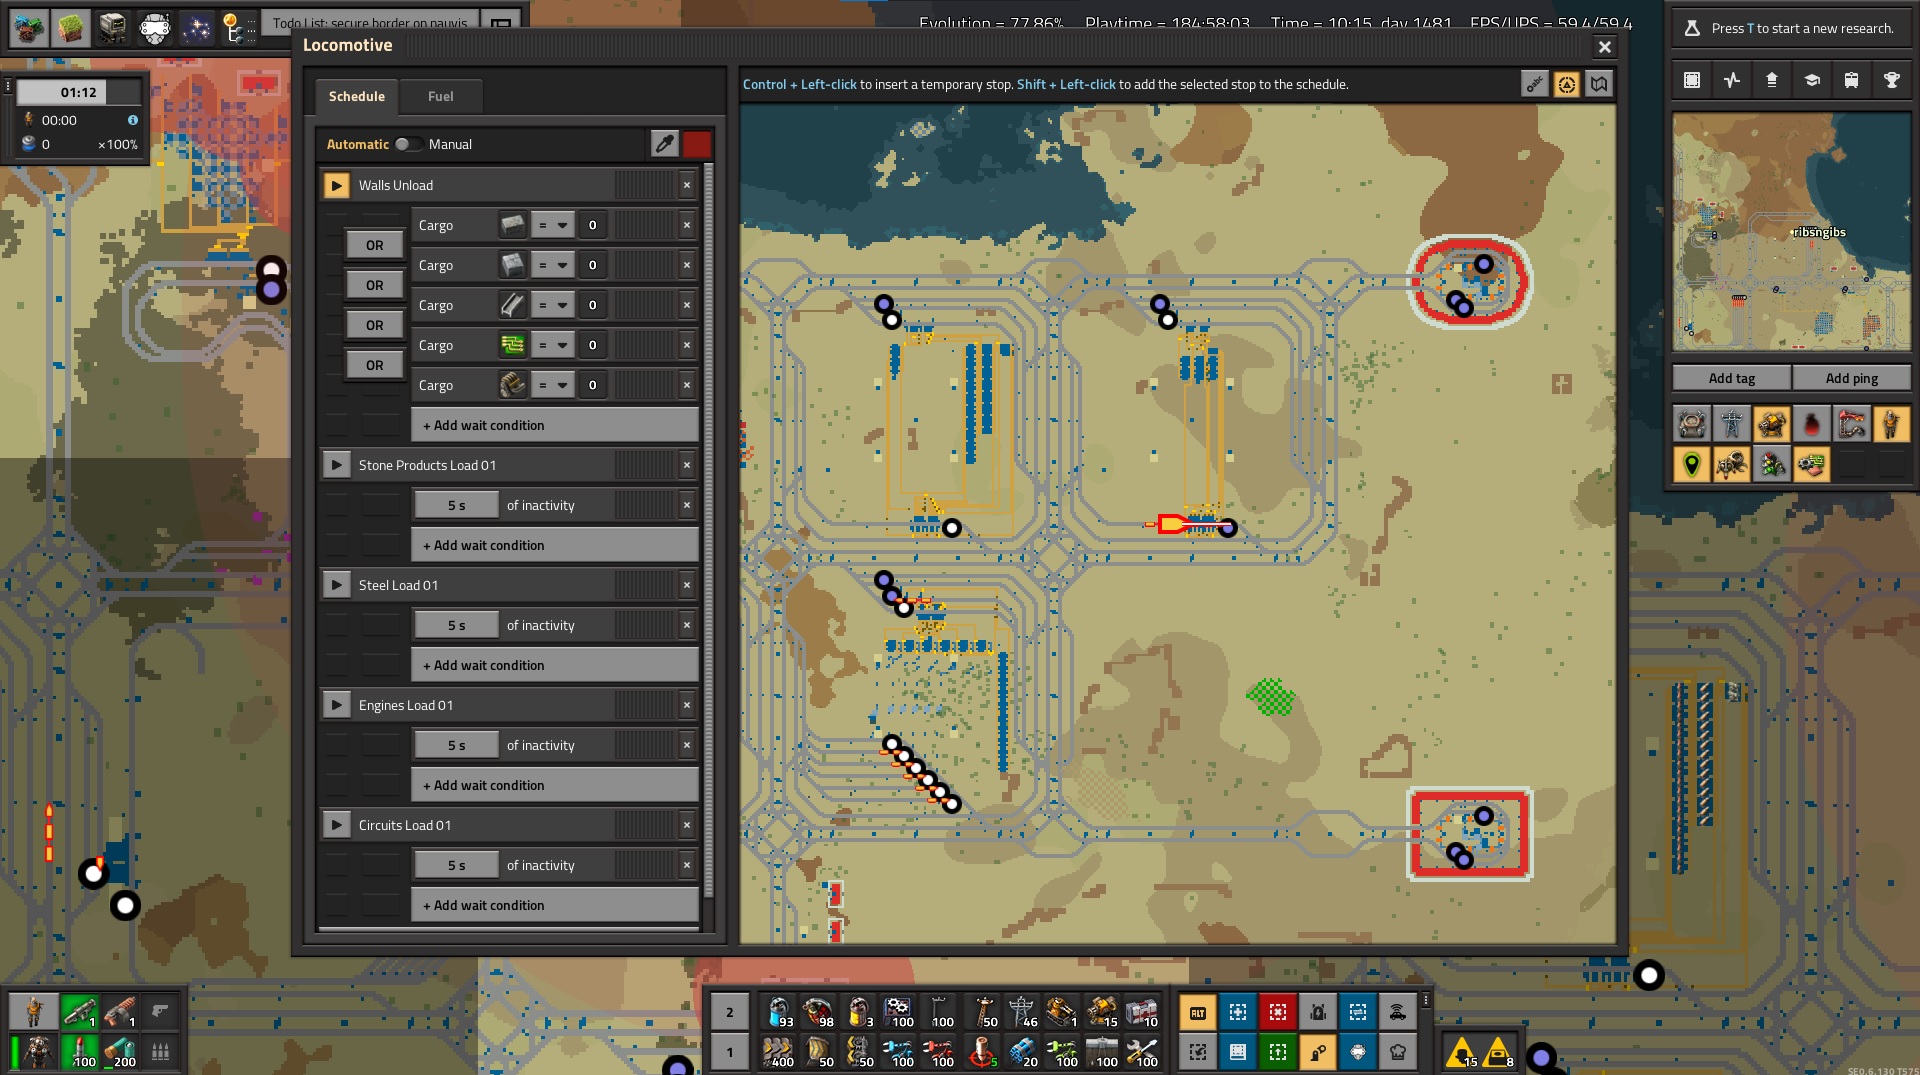Click the minimap thumbnail showing ribsngibs
The width and height of the screenshot is (1920, 1075).
tap(1791, 232)
